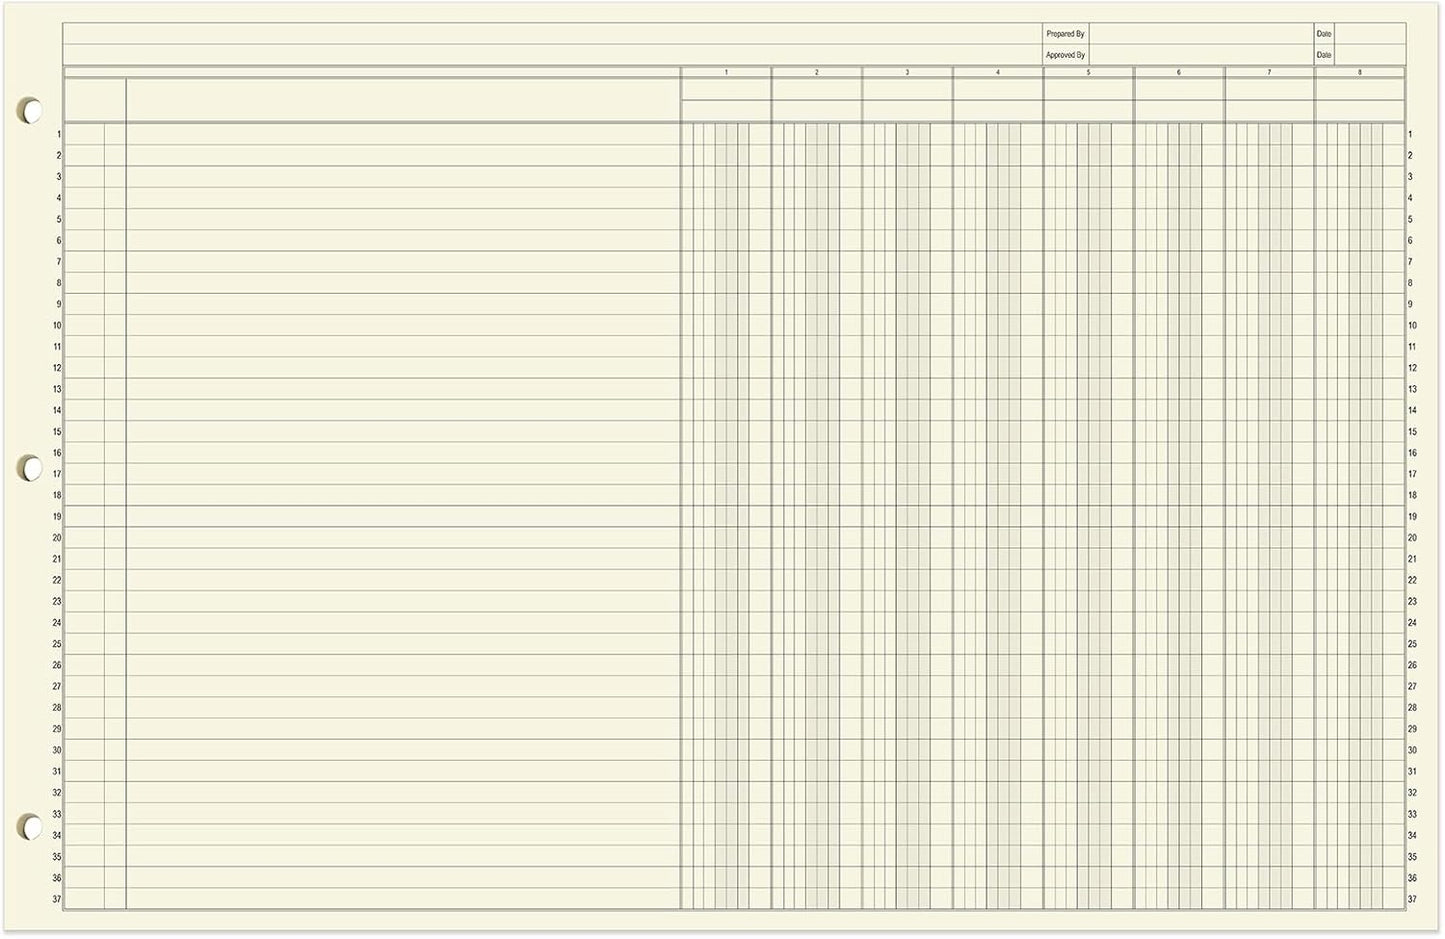Click row number 19 on the right margin
Screen dimensions: 1445x939
[1413, 515]
